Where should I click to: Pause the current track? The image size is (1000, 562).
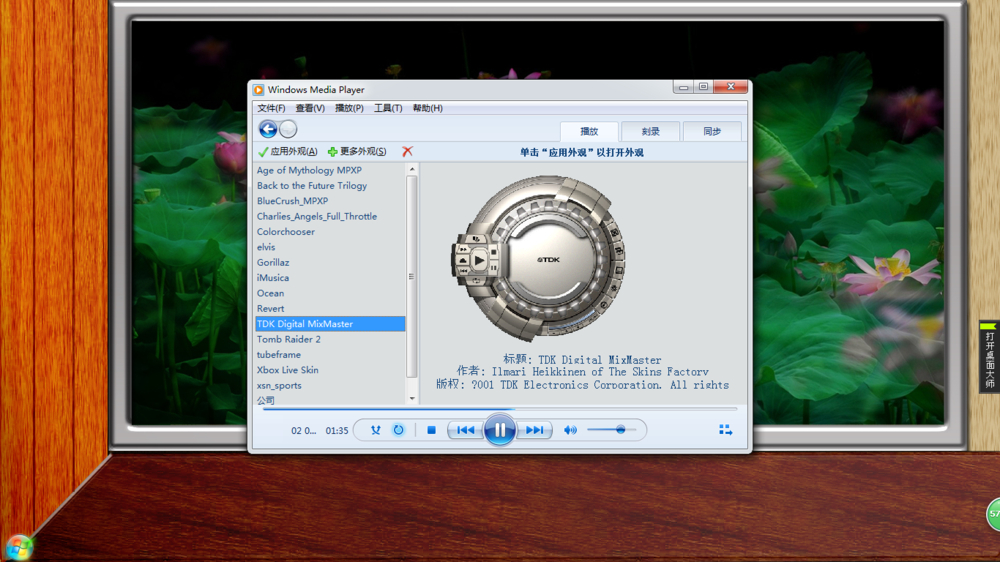point(499,430)
